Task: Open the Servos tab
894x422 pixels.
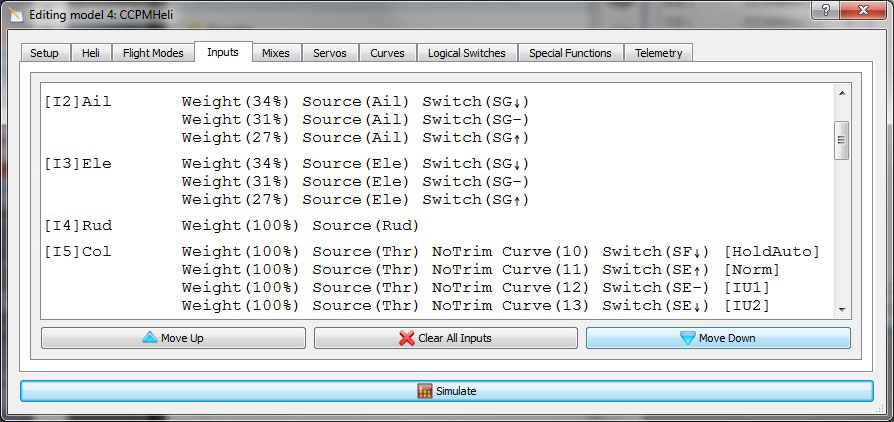Action: pyautogui.click(x=330, y=53)
